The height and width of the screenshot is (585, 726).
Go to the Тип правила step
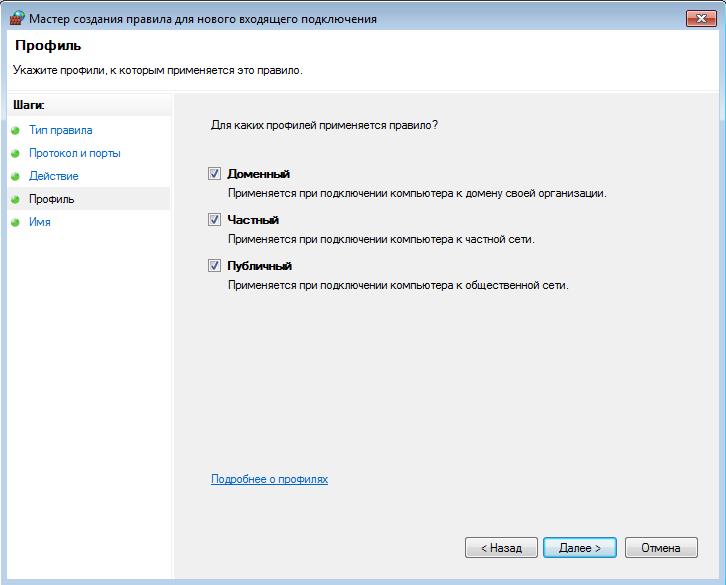[61, 130]
